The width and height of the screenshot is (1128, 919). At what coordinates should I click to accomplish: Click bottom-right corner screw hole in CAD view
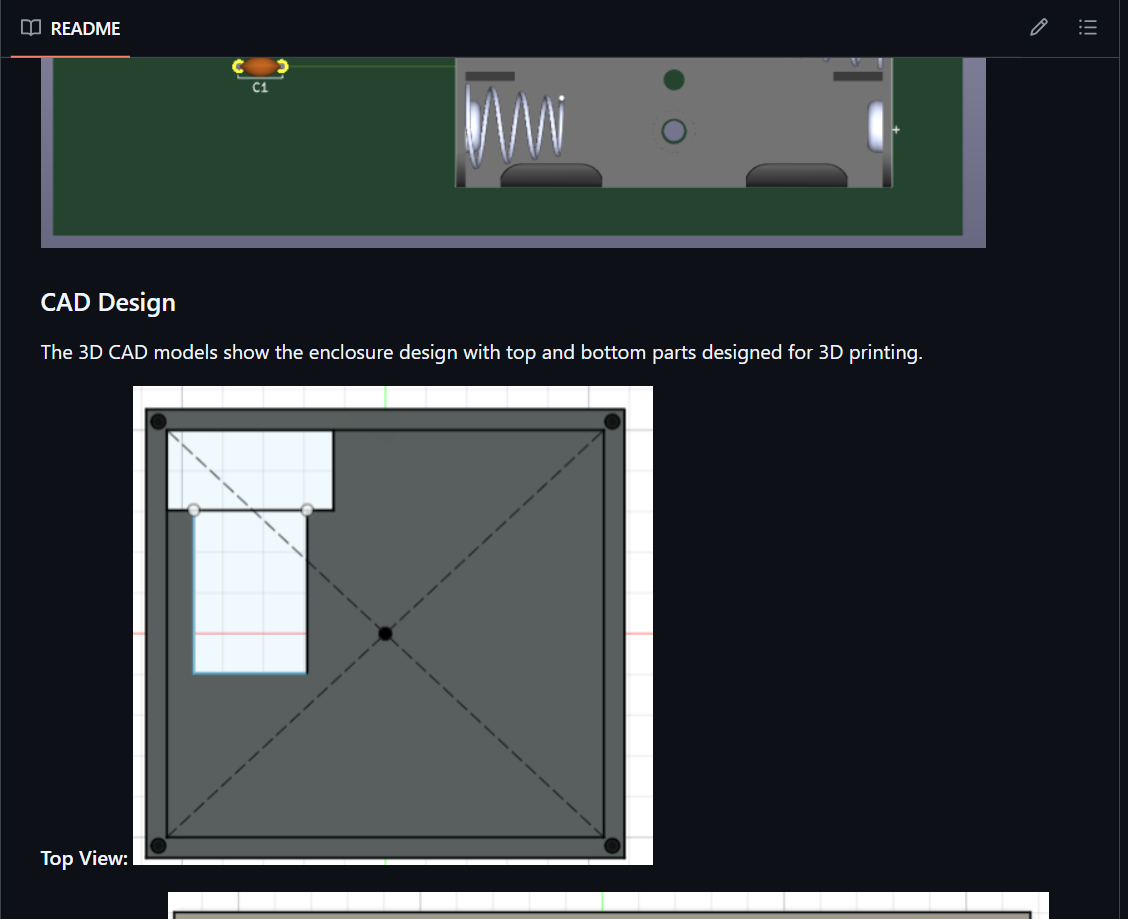pyautogui.click(x=612, y=847)
